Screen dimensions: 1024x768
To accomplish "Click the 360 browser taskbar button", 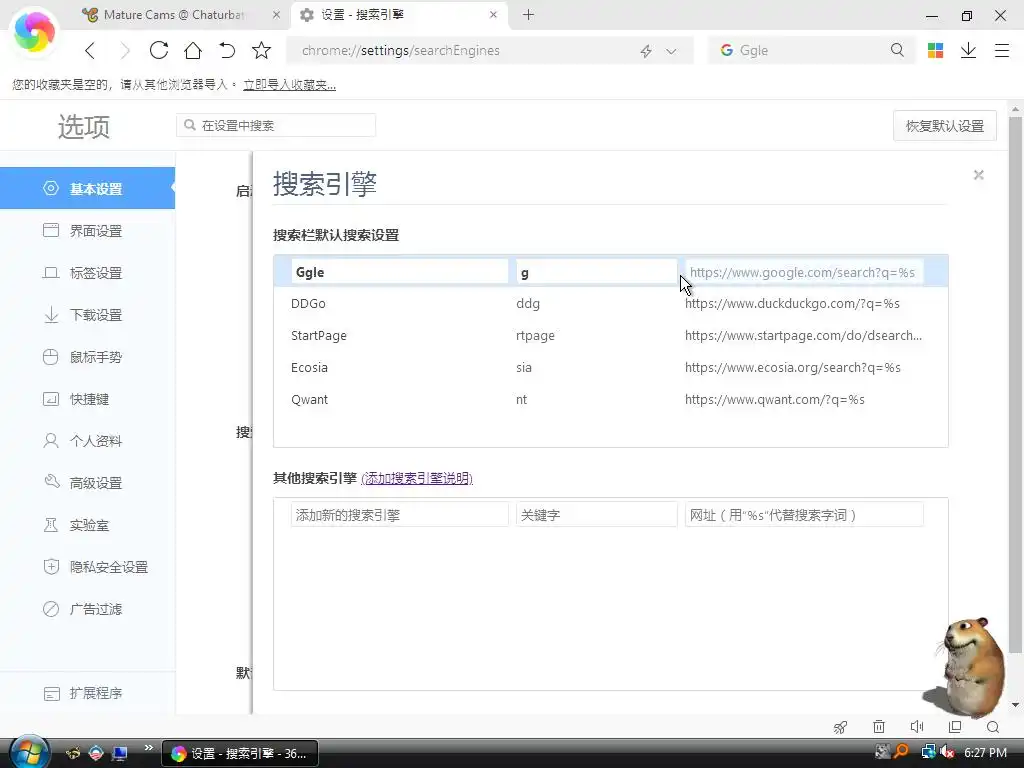I will [x=239, y=754].
